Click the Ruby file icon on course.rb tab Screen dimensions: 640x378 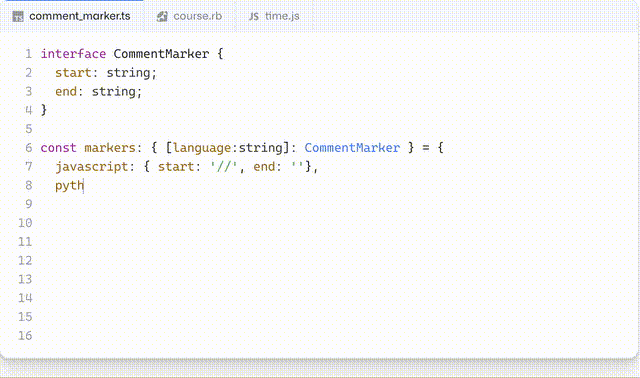pyautogui.click(x=162, y=16)
